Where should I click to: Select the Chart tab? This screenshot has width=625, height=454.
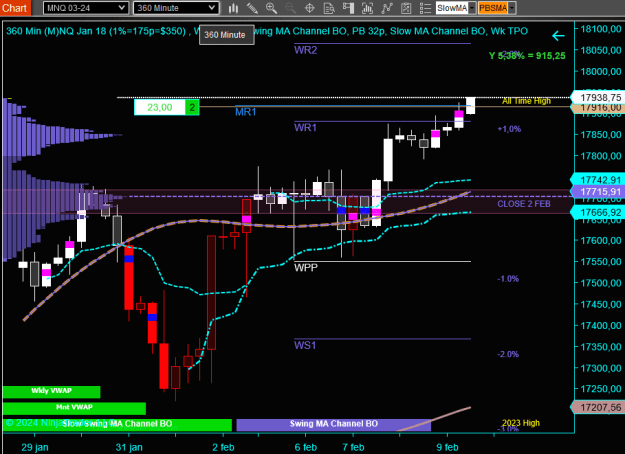pos(15,8)
